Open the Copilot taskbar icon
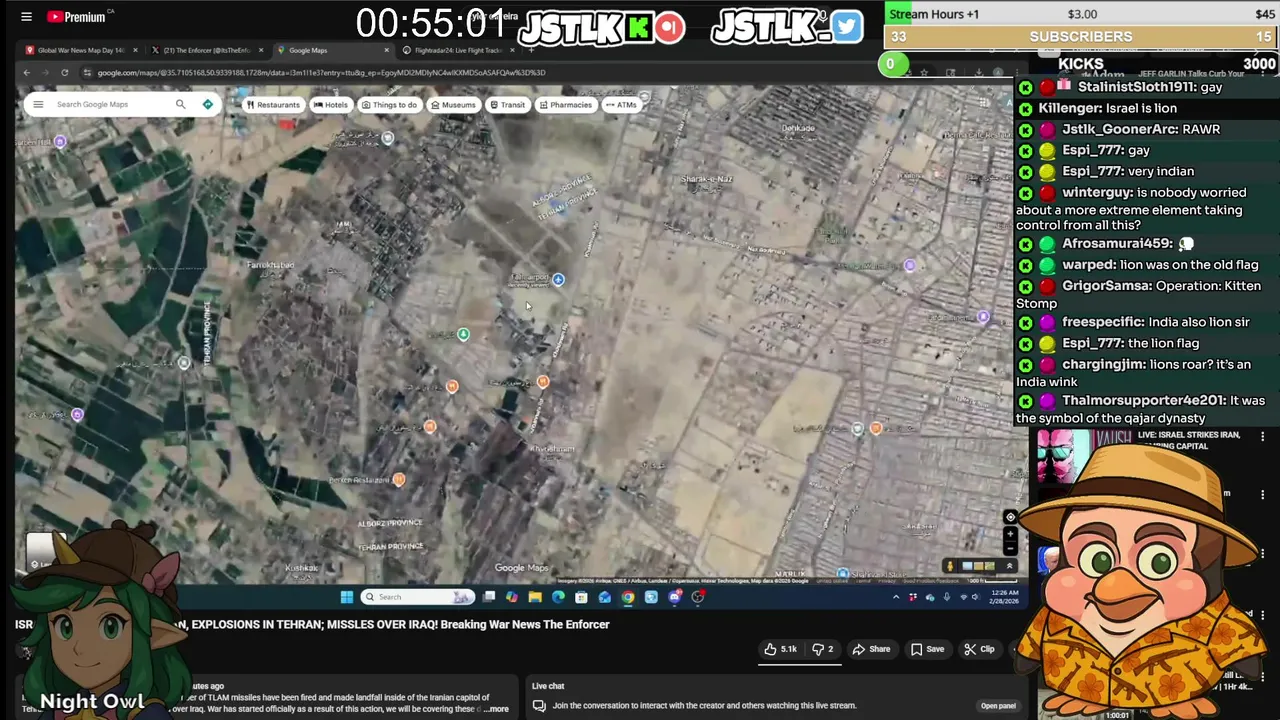 pyautogui.click(x=512, y=597)
